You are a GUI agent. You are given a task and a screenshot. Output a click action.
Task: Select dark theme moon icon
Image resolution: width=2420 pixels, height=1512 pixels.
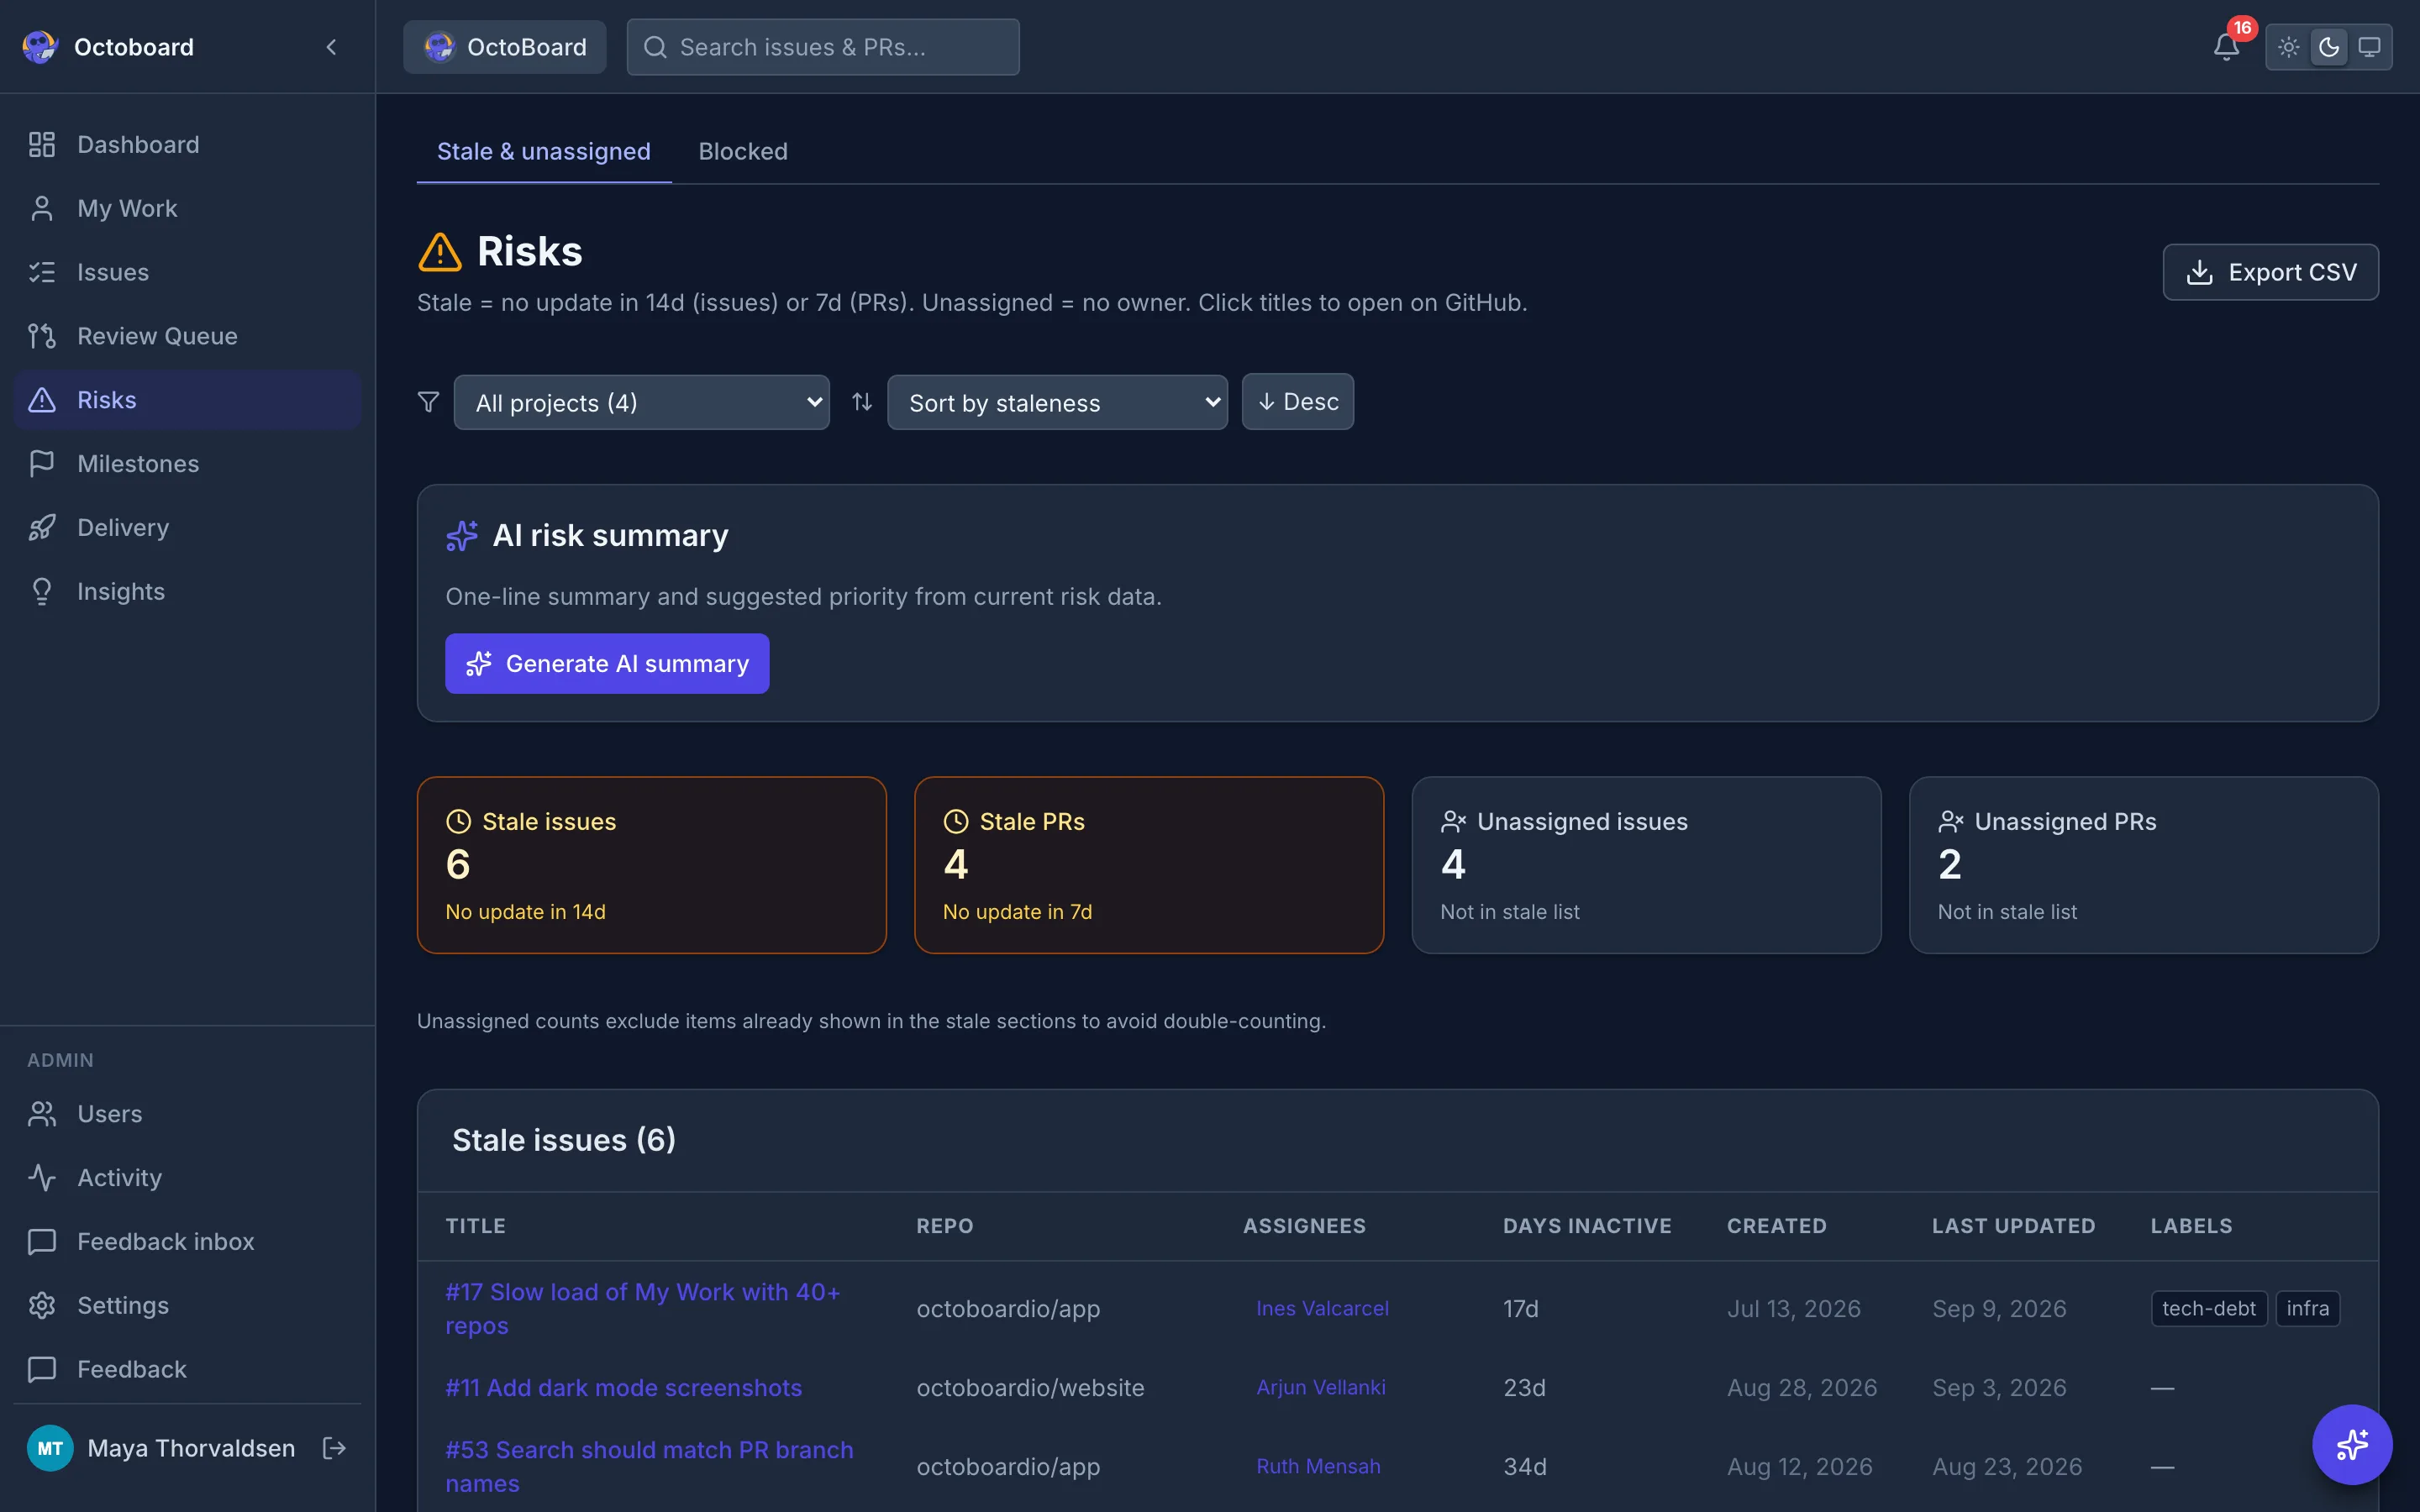pyautogui.click(x=2329, y=47)
